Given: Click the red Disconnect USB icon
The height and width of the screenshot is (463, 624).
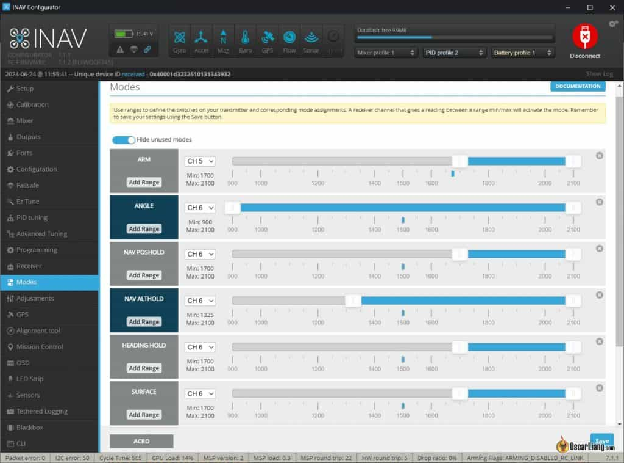Looking at the screenshot, I should pos(585,37).
